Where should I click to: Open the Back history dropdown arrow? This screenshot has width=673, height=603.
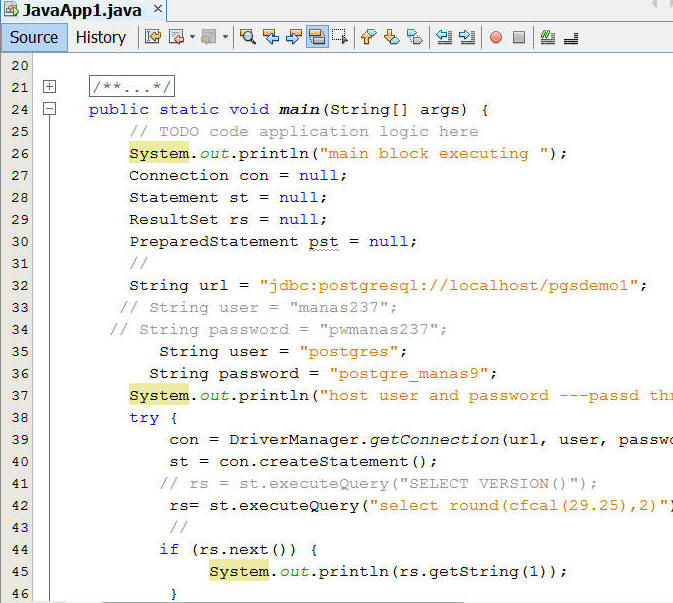pyautogui.click(x=192, y=37)
